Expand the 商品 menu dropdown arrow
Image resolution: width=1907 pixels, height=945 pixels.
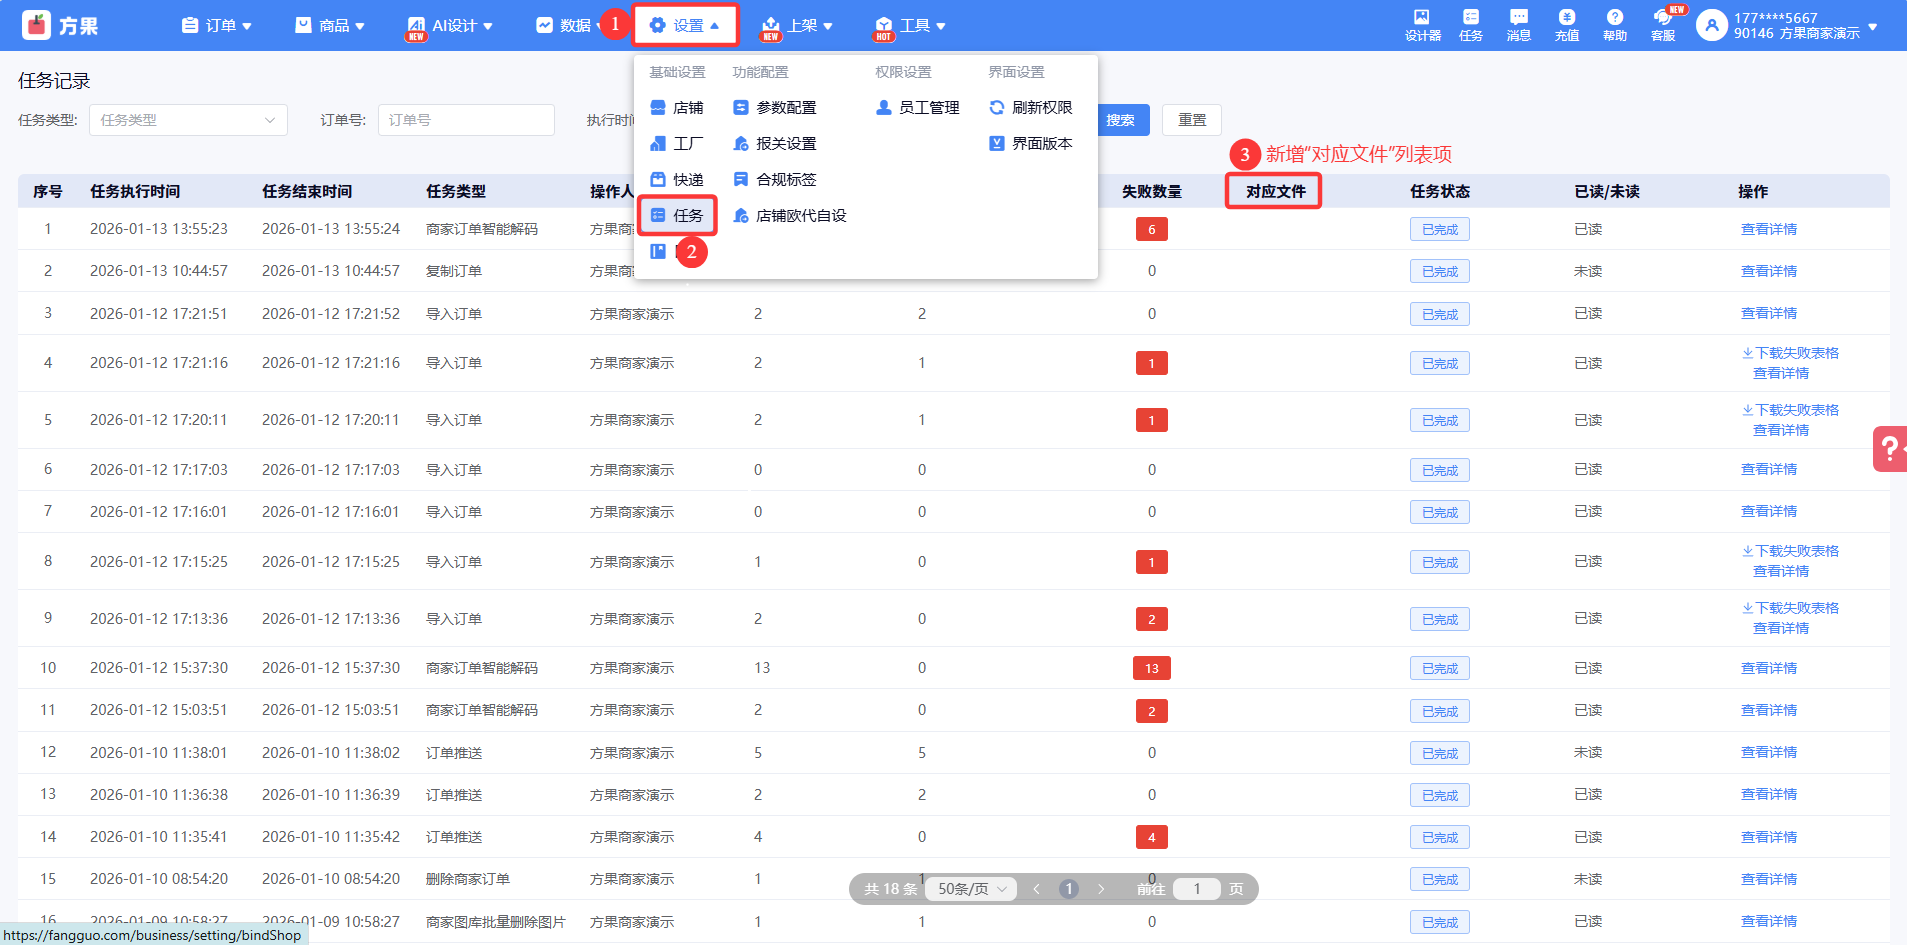pyautogui.click(x=360, y=26)
